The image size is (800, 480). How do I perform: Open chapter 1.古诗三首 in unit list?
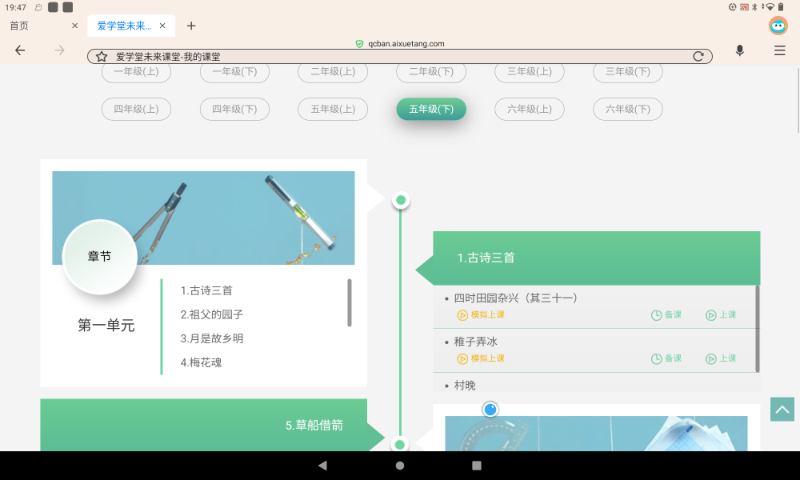(206, 291)
